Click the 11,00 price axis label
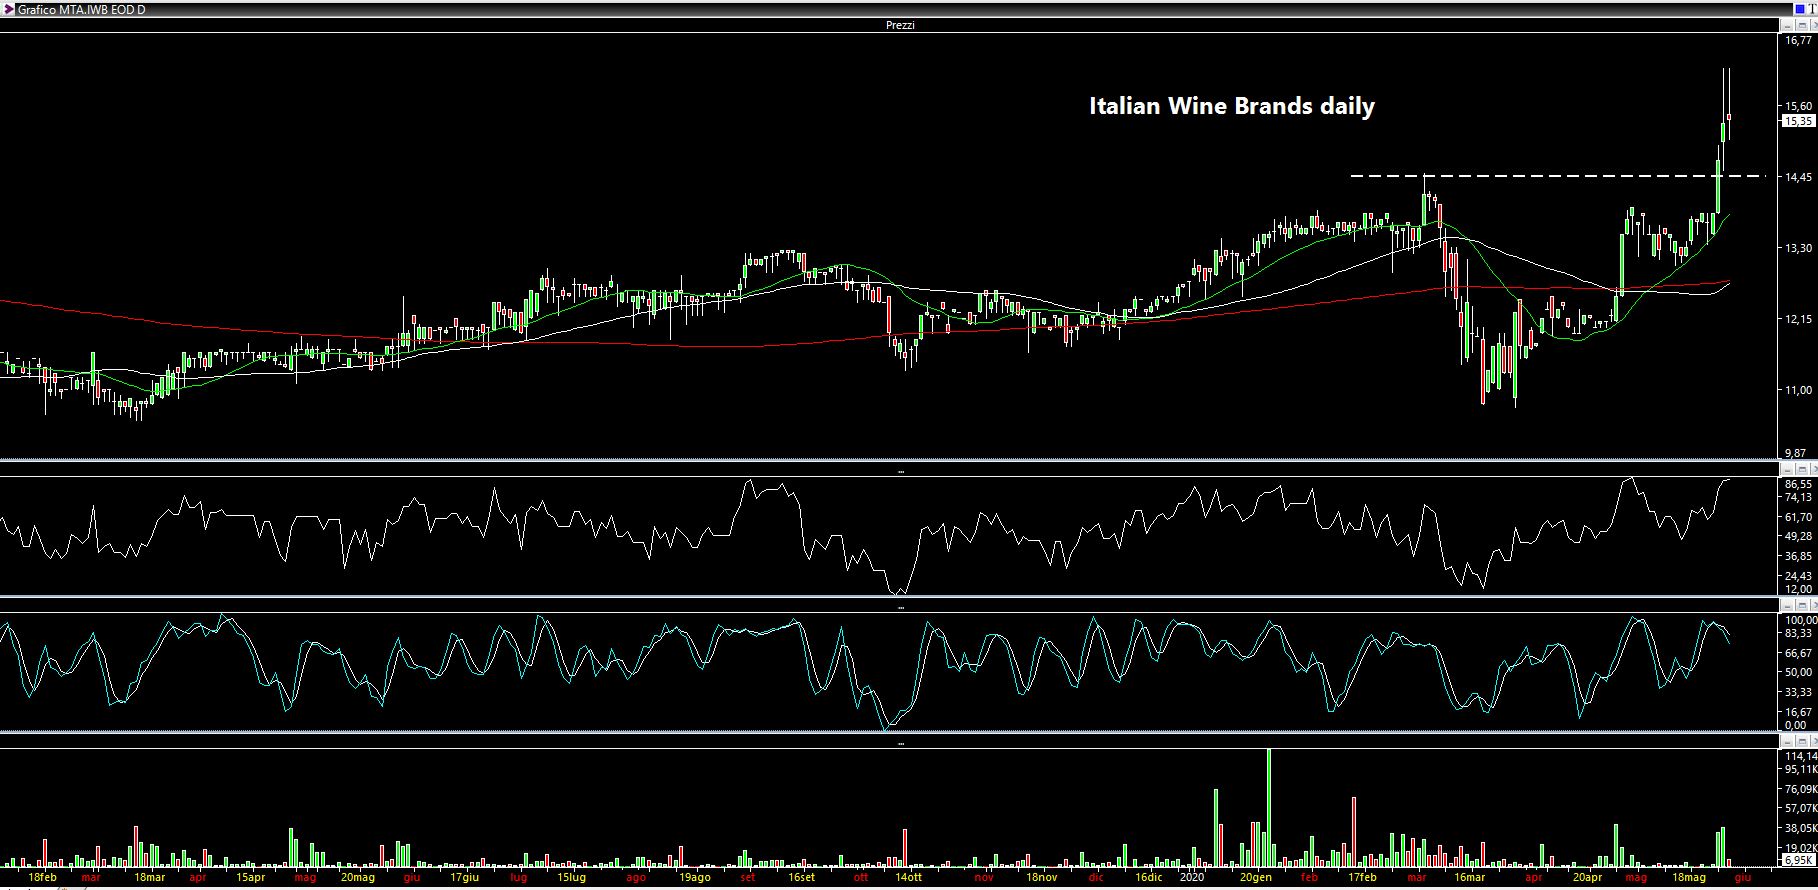The width and height of the screenshot is (1818, 890). (x=1798, y=392)
